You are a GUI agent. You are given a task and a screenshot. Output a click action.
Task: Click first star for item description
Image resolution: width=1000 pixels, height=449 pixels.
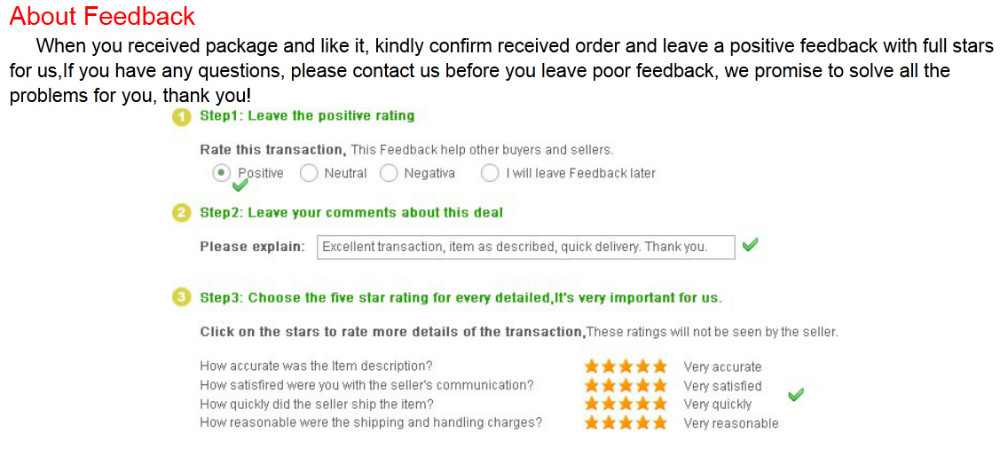tap(592, 366)
